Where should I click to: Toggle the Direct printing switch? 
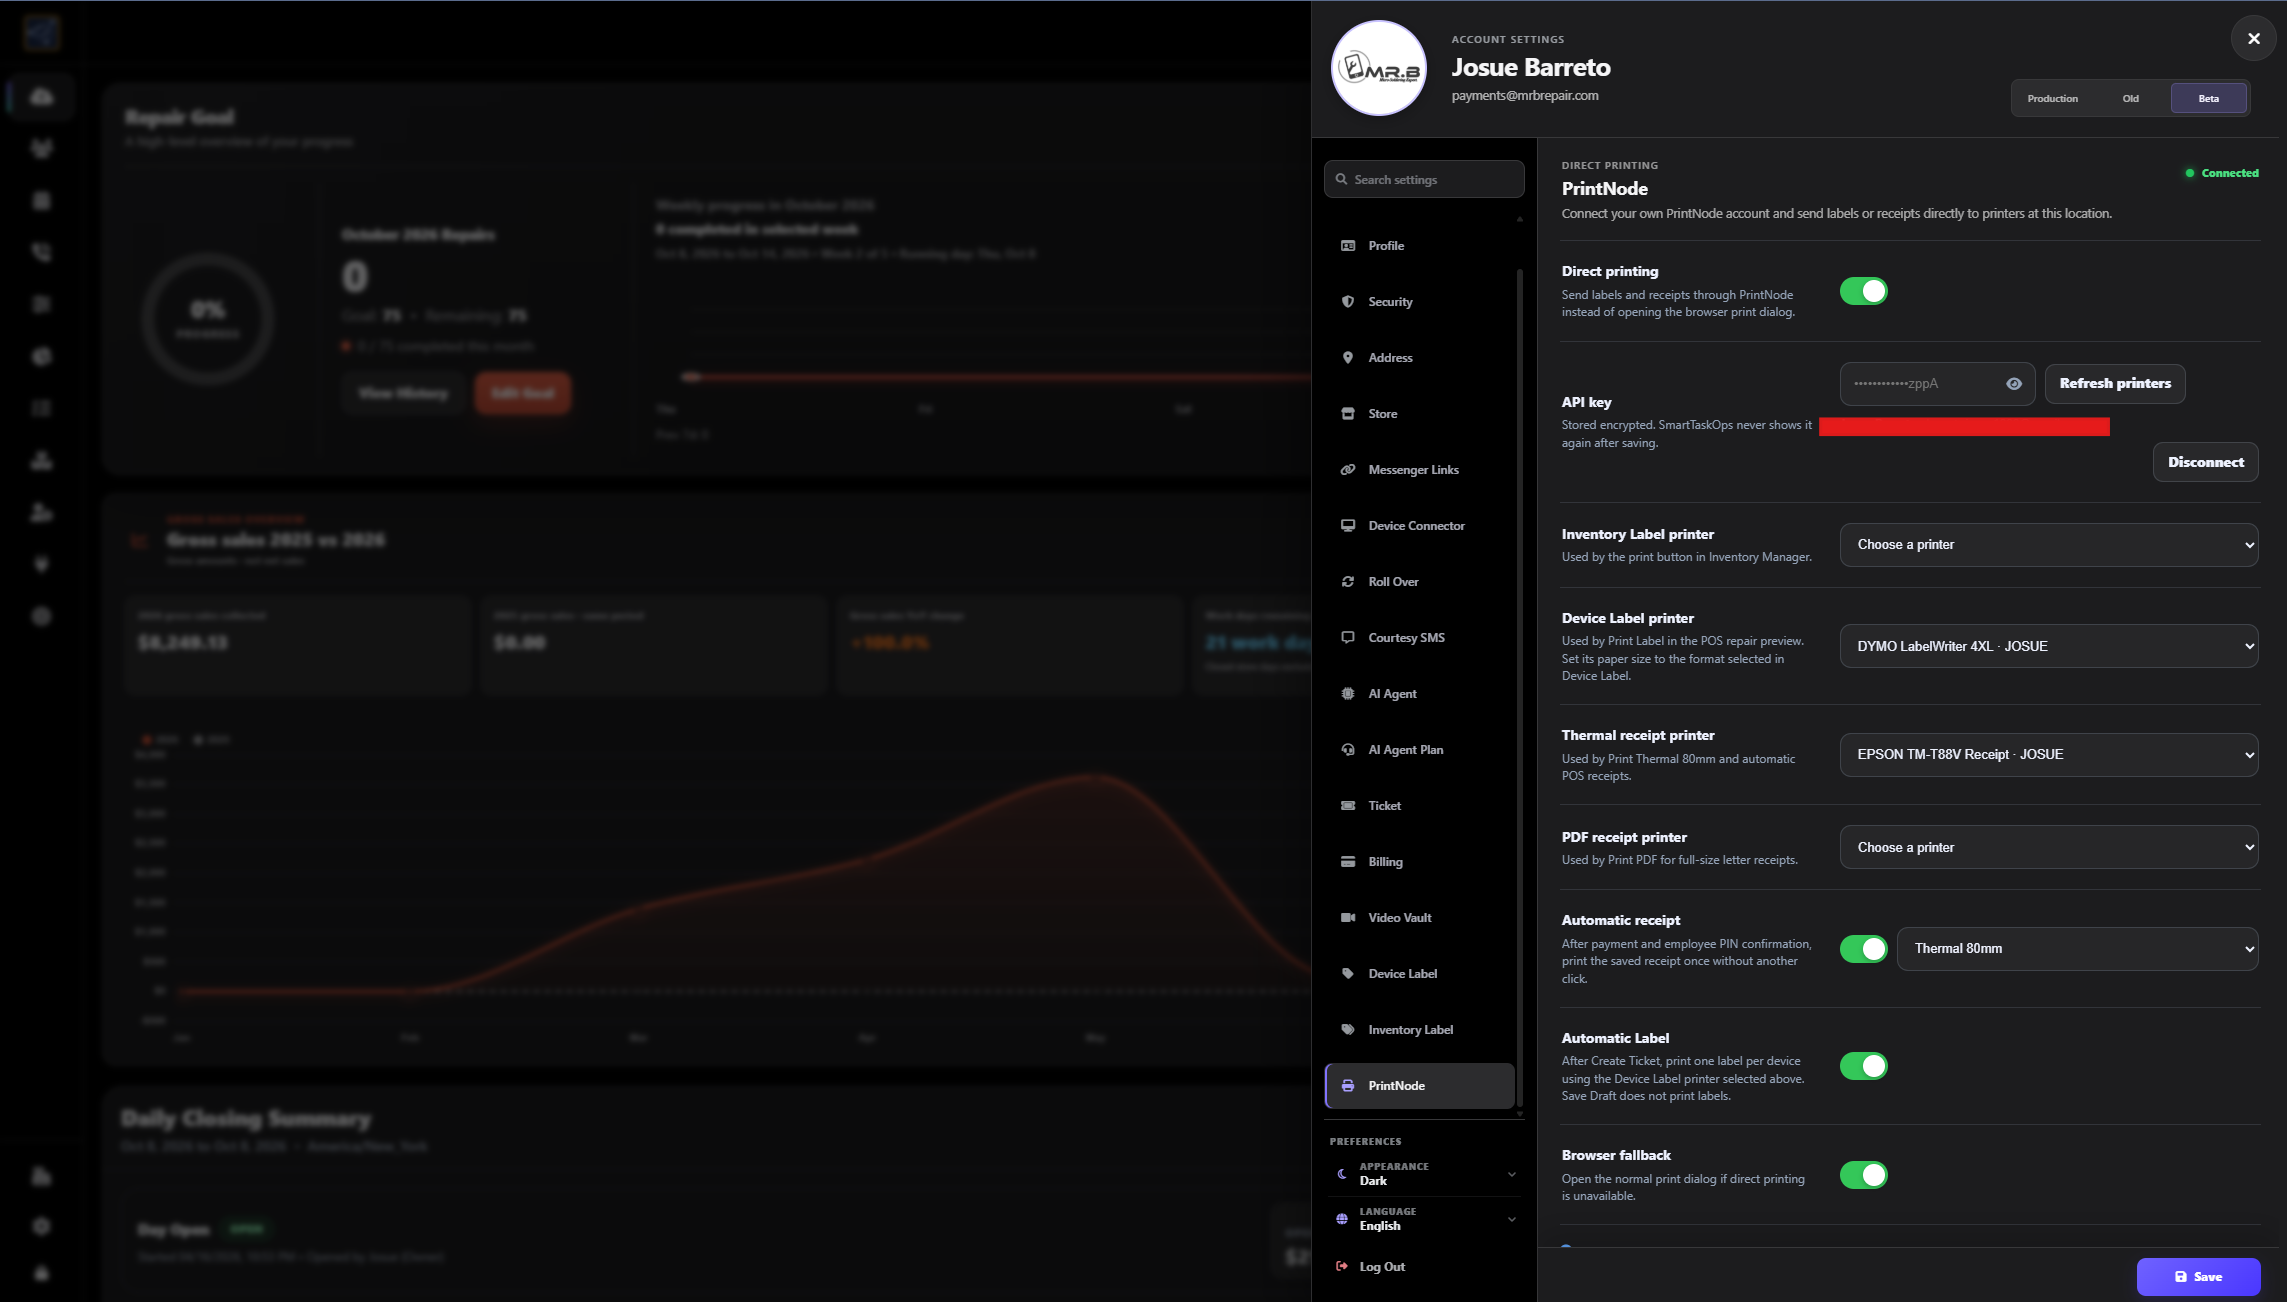(1864, 291)
